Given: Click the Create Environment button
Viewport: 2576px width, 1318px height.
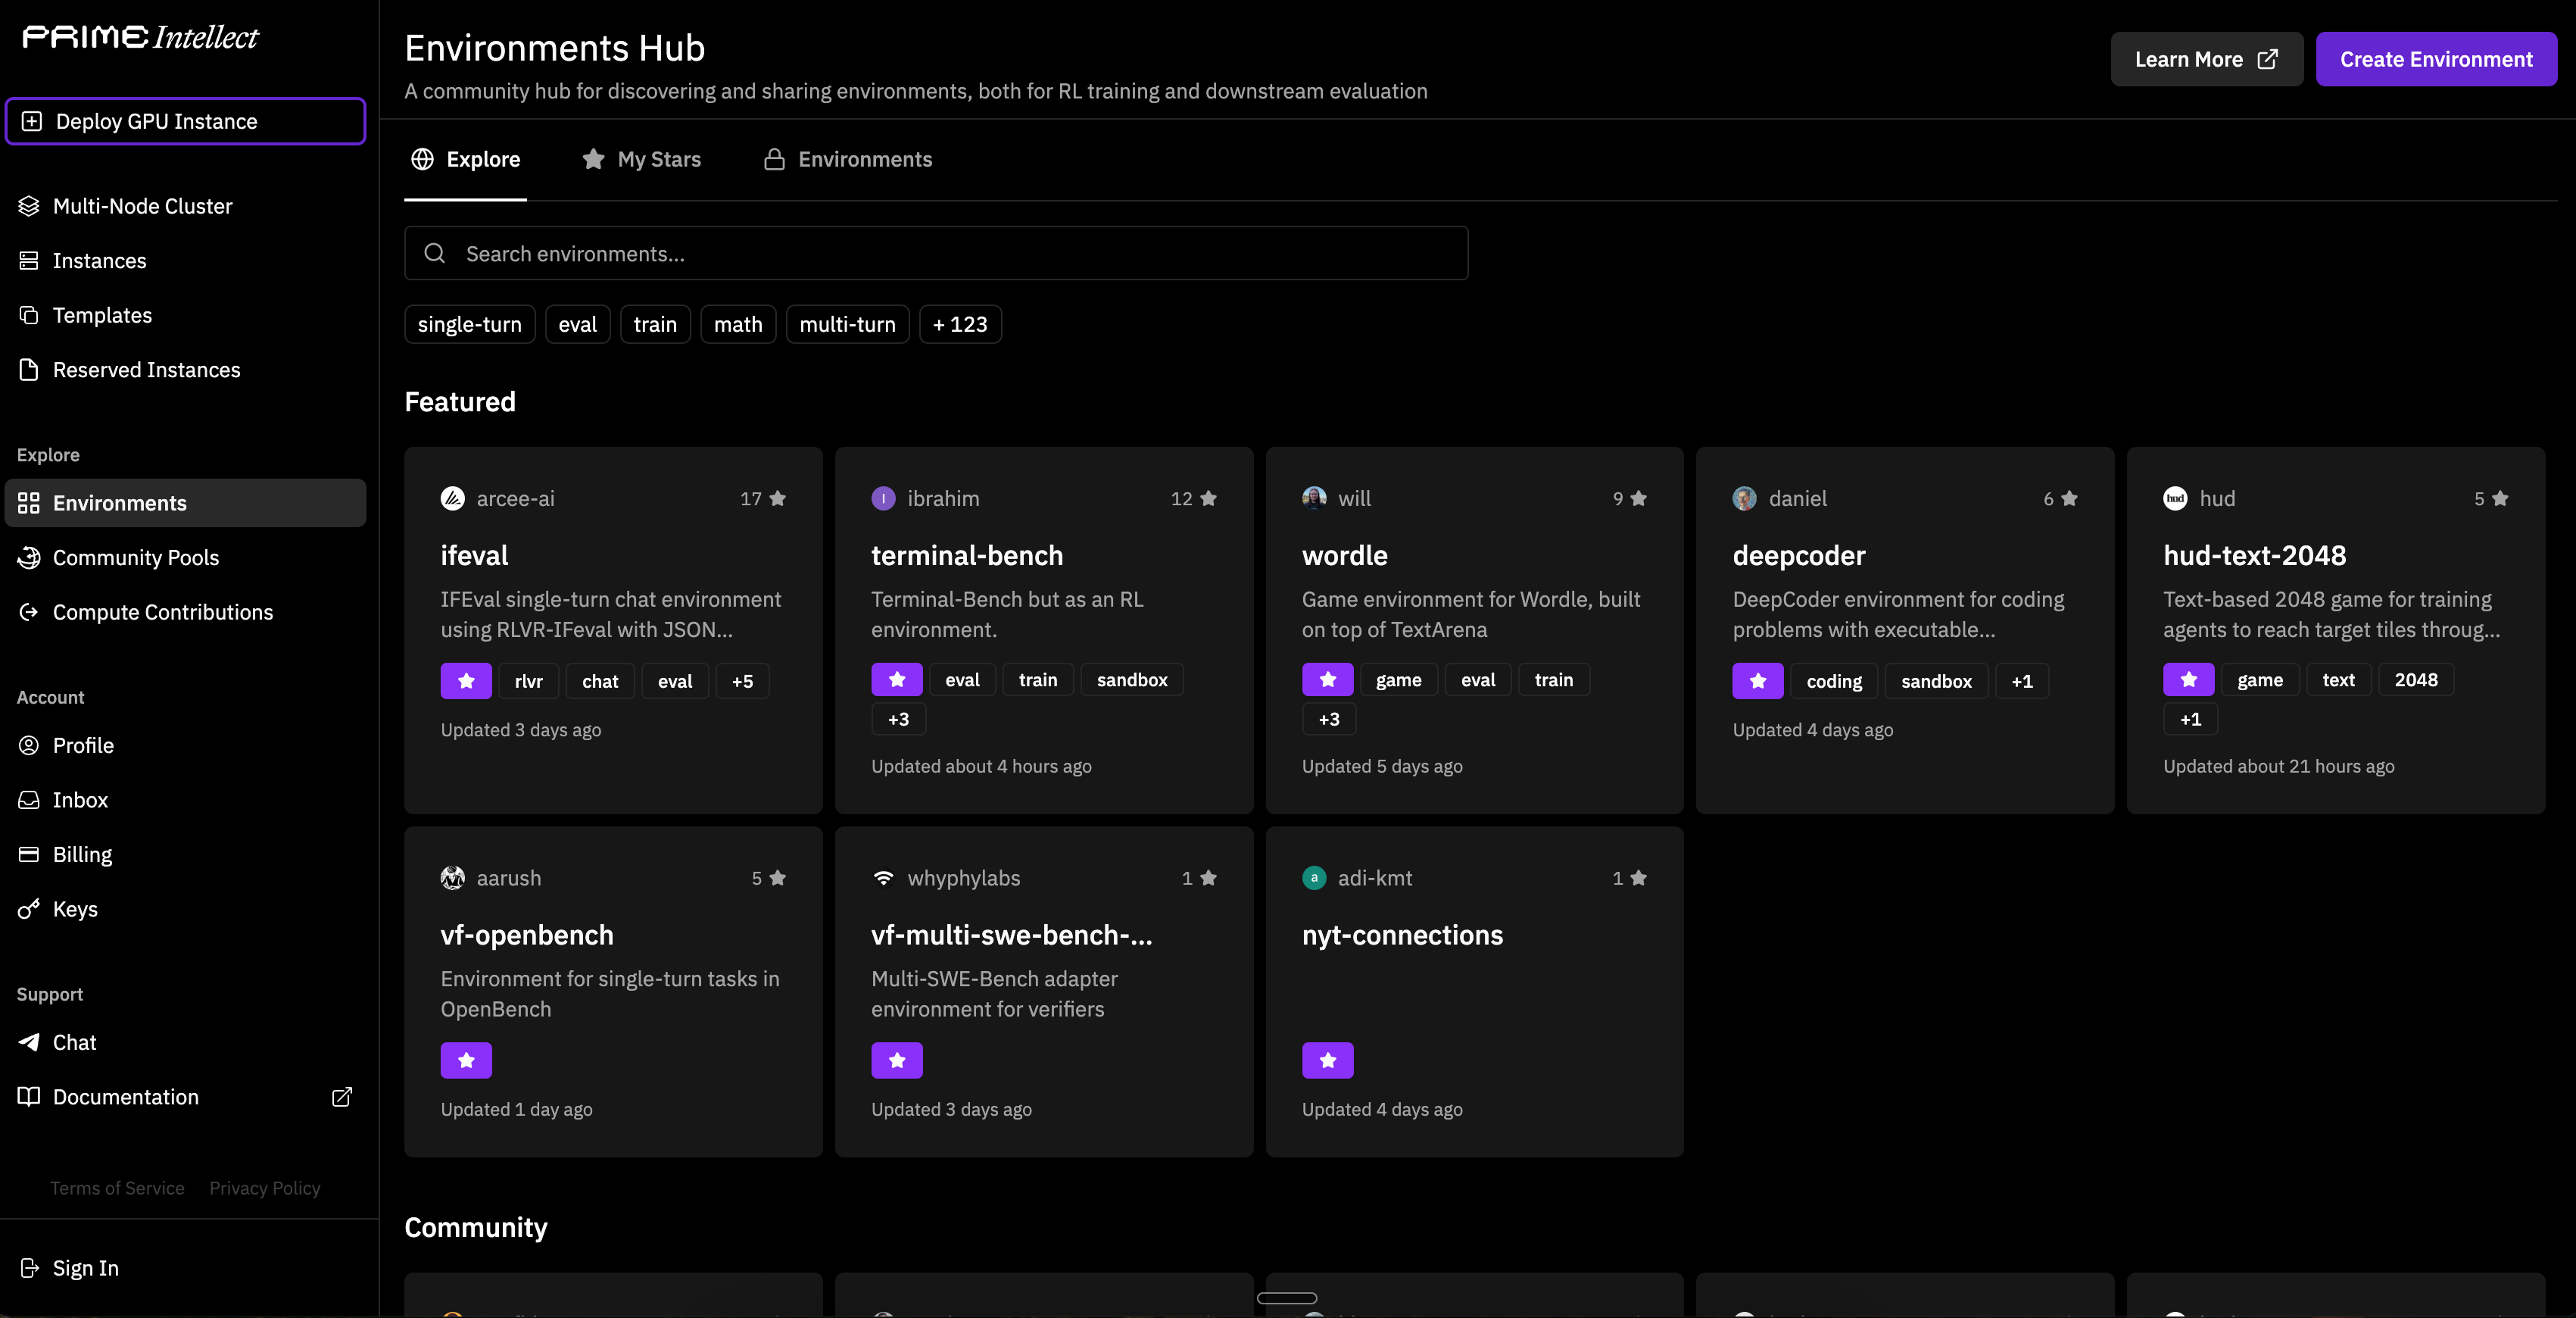Looking at the screenshot, I should coord(2435,59).
